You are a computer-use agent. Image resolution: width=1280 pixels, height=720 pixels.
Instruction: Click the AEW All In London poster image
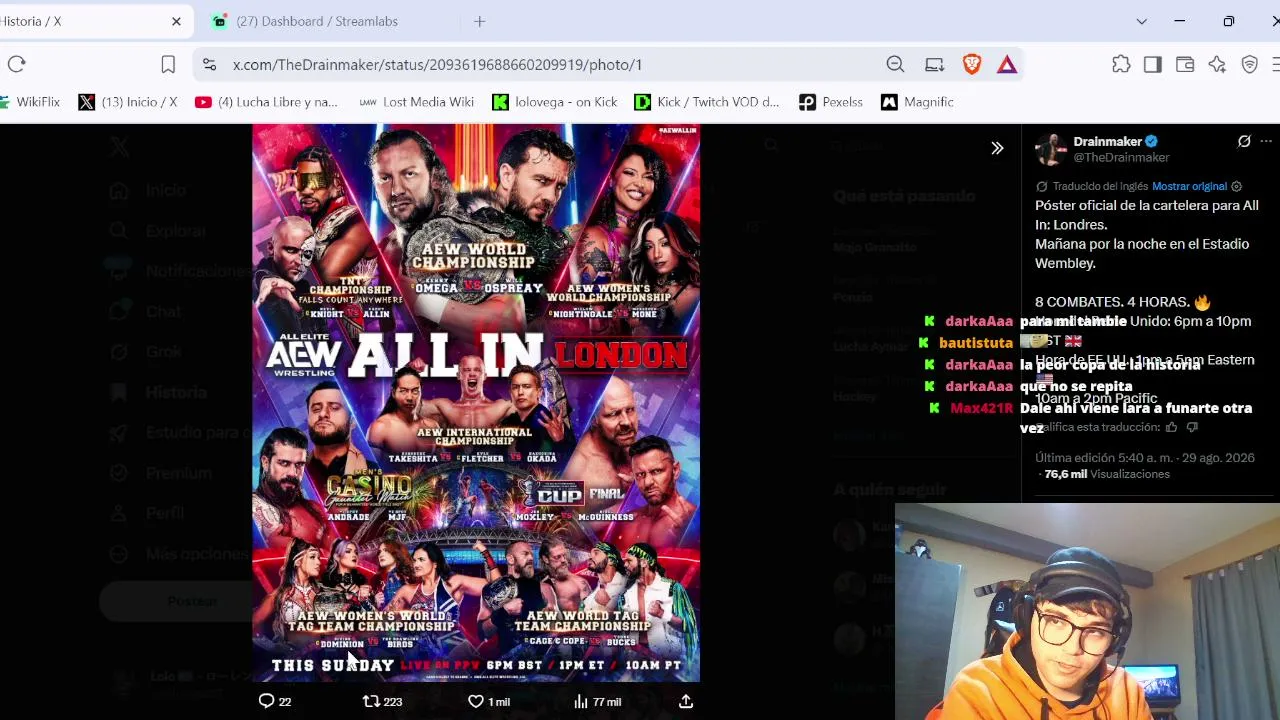pyautogui.click(x=476, y=403)
